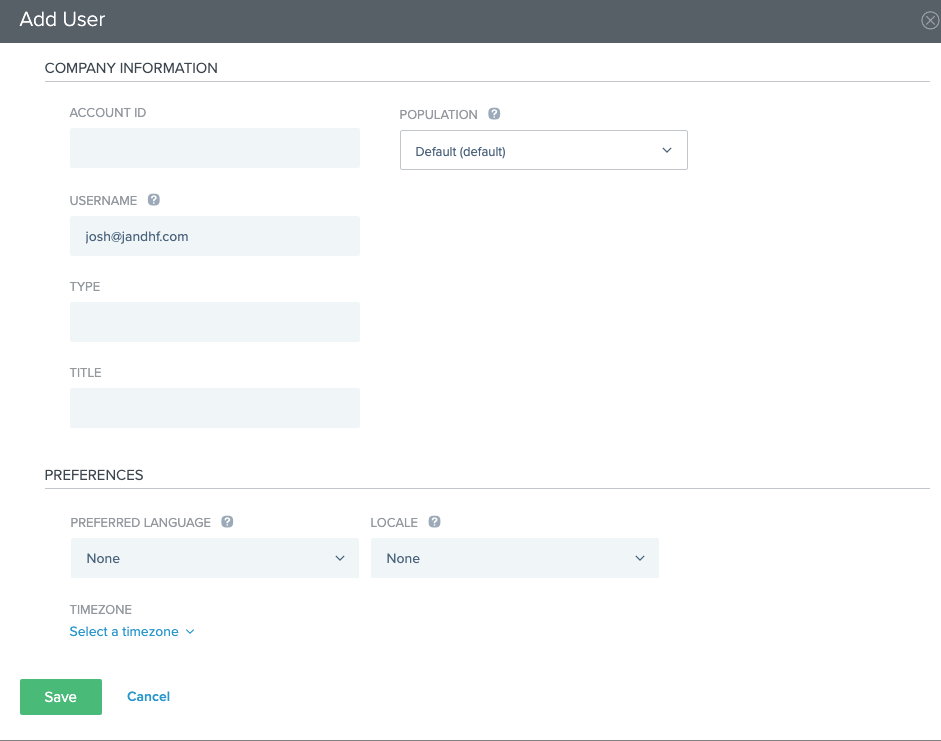Select the Username field containing josh@jandhf.com
The width and height of the screenshot is (941, 741).
214,235
